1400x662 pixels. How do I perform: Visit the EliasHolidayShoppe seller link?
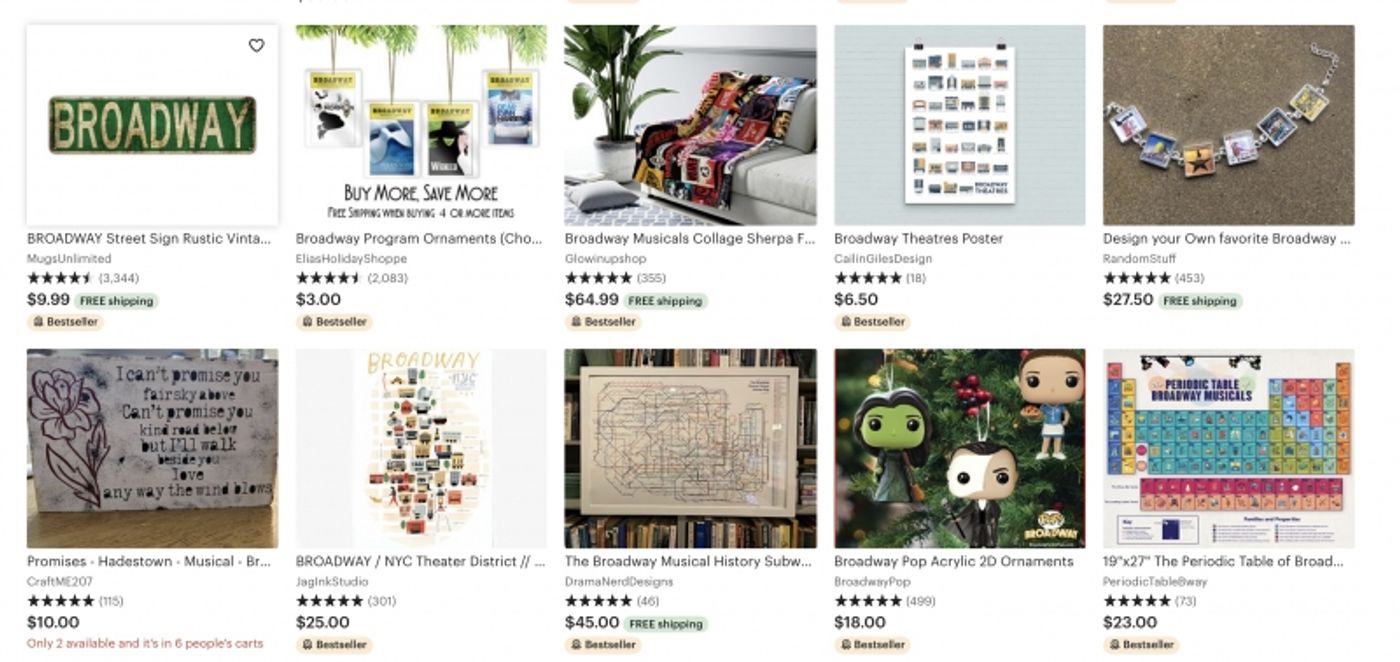click(x=351, y=259)
